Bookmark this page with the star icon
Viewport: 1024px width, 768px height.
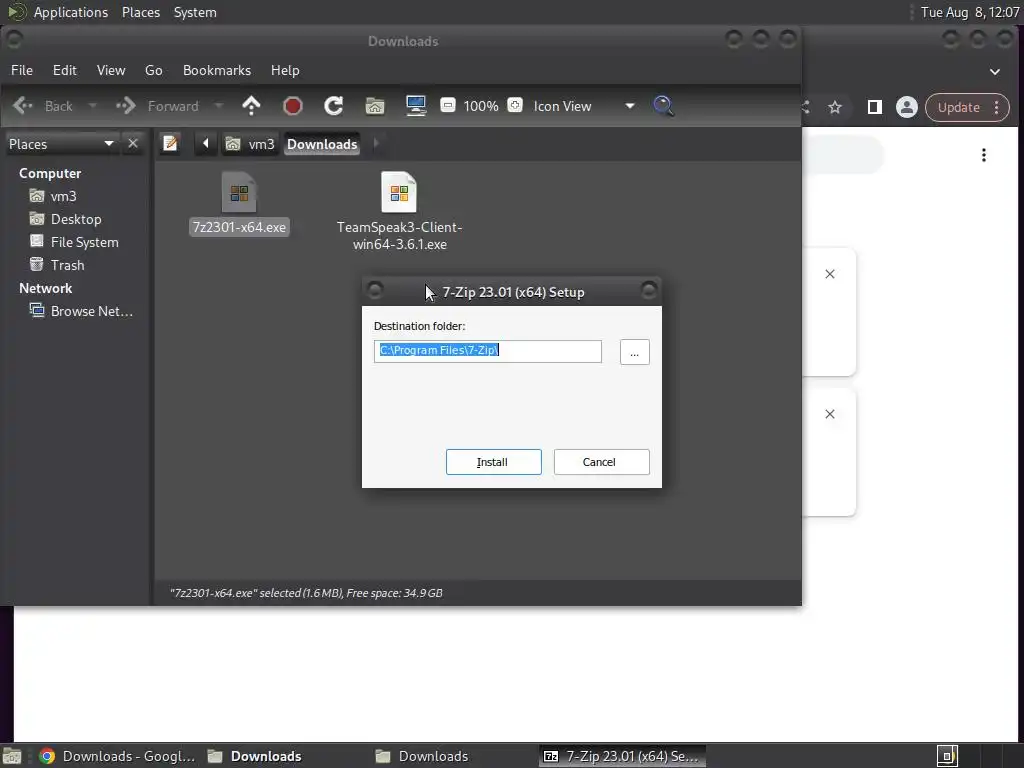(835, 107)
